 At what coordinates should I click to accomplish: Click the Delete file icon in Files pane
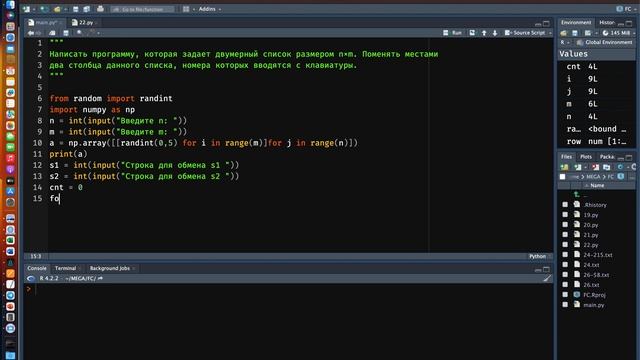tap(596, 167)
